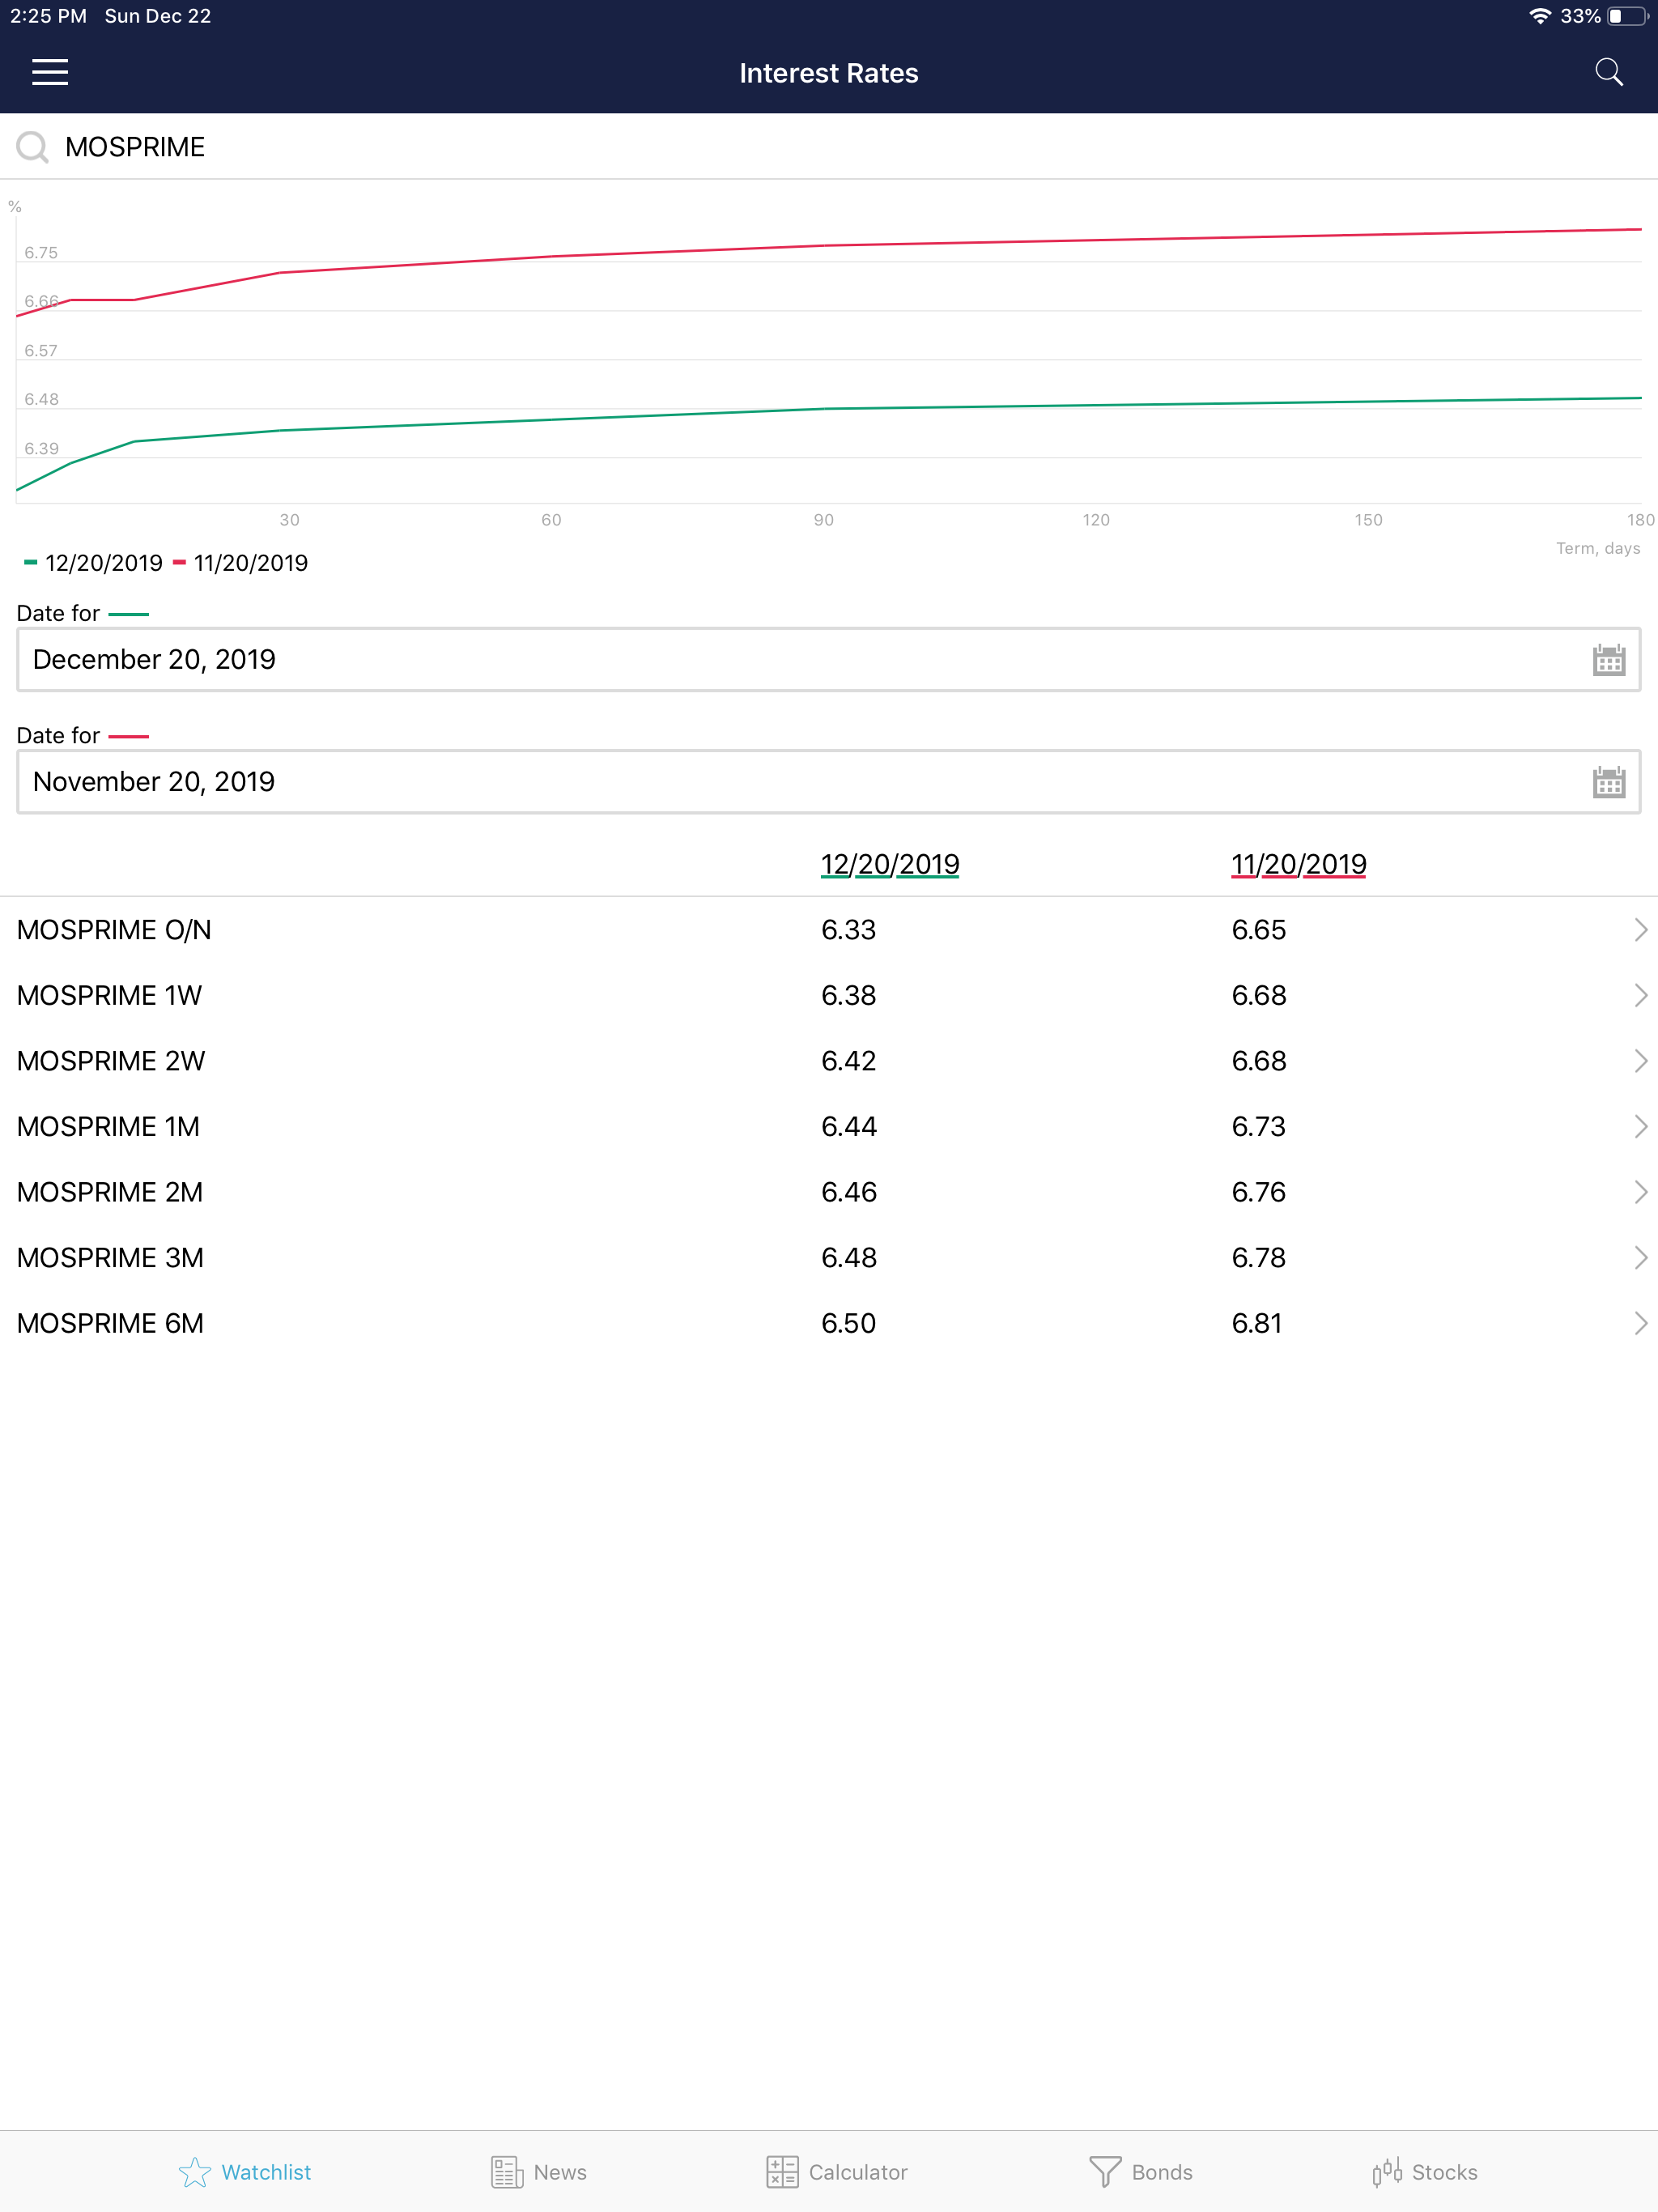The width and height of the screenshot is (1658, 2212).
Task: Open the navigation hamburger menu
Action: coord(49,71)
